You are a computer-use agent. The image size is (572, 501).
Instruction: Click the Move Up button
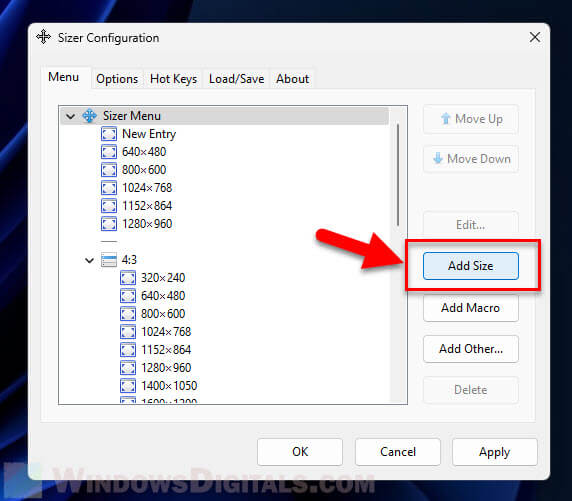click(x=471, y=119)
